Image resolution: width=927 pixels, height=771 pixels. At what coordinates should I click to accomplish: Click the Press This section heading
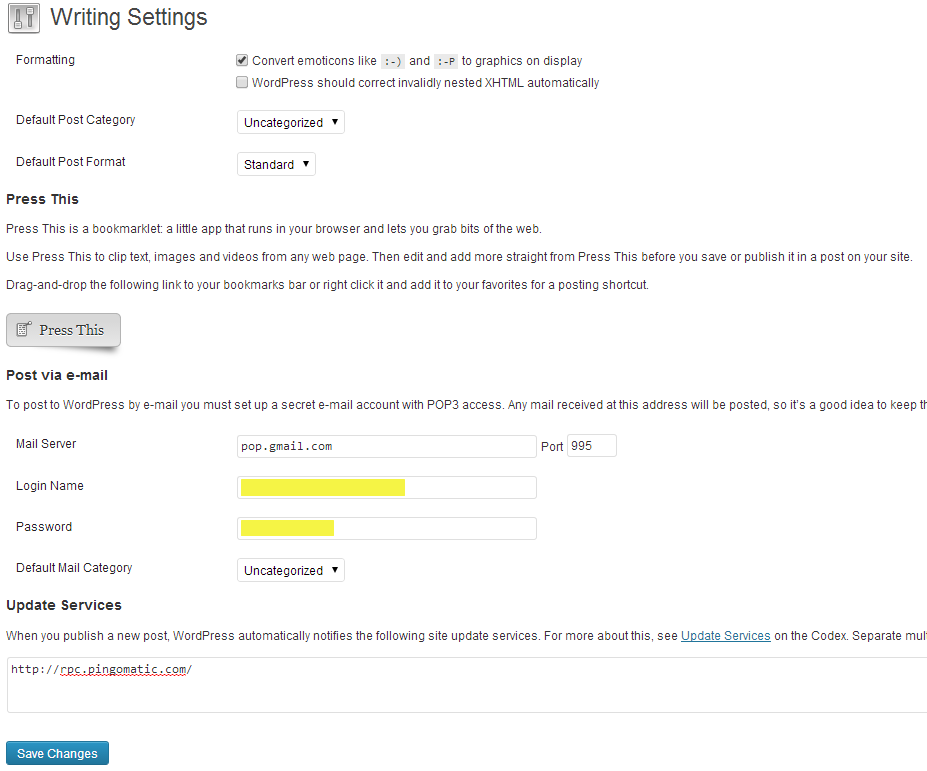coord(42,199)
